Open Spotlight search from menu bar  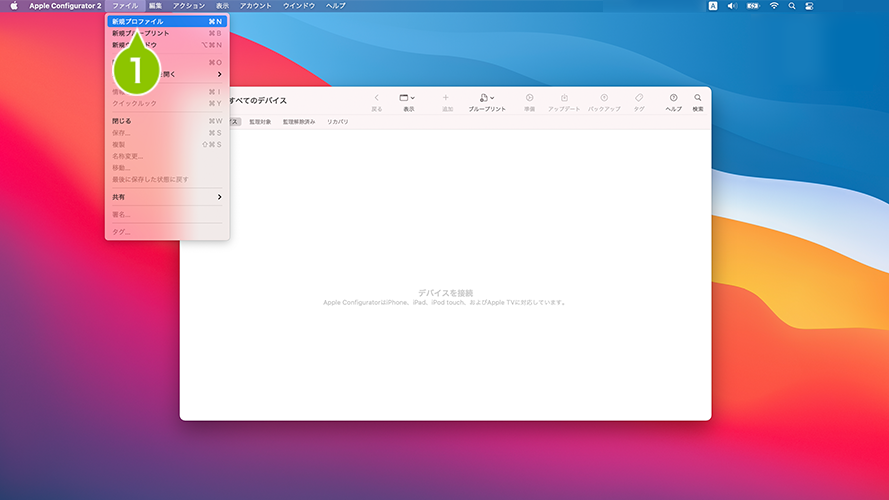(x=791, y=6)
